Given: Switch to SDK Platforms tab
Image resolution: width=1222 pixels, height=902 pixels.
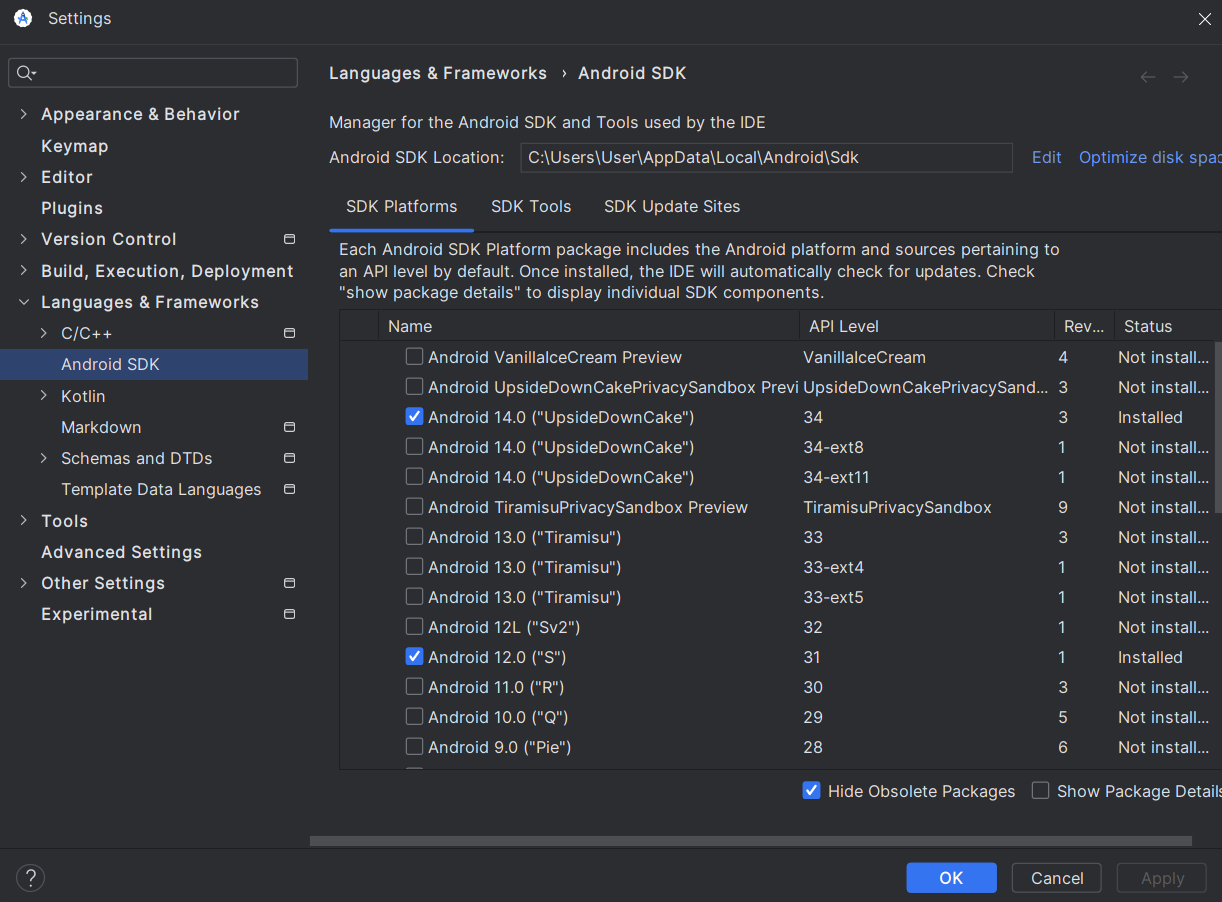Looking at the screenshot, I should pos(401,207).
